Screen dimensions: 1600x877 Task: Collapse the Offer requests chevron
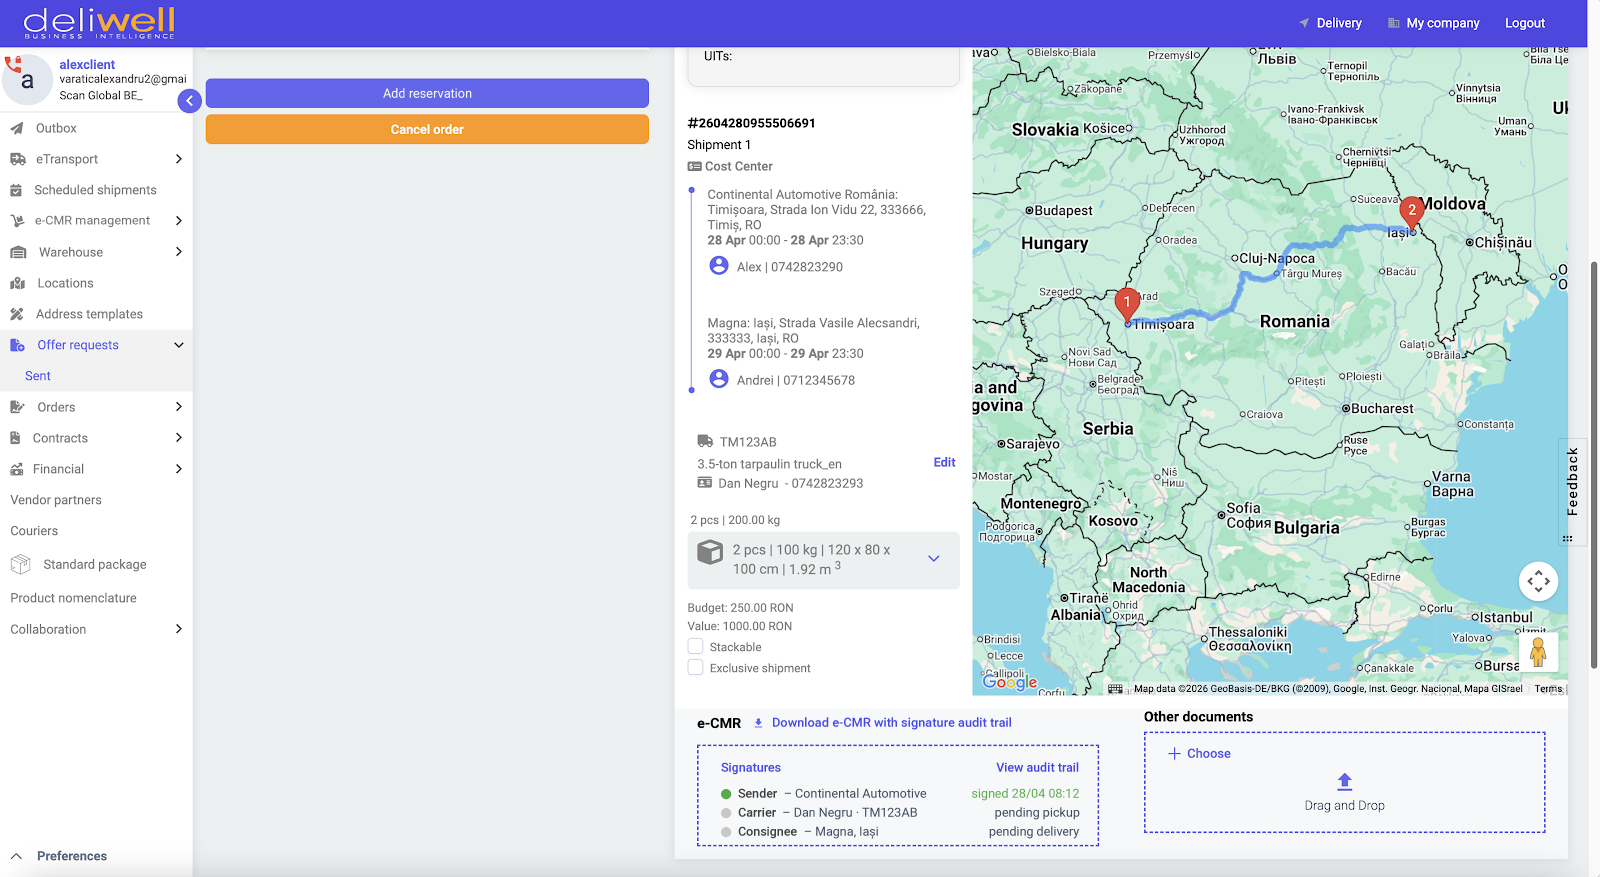[179, 345]
